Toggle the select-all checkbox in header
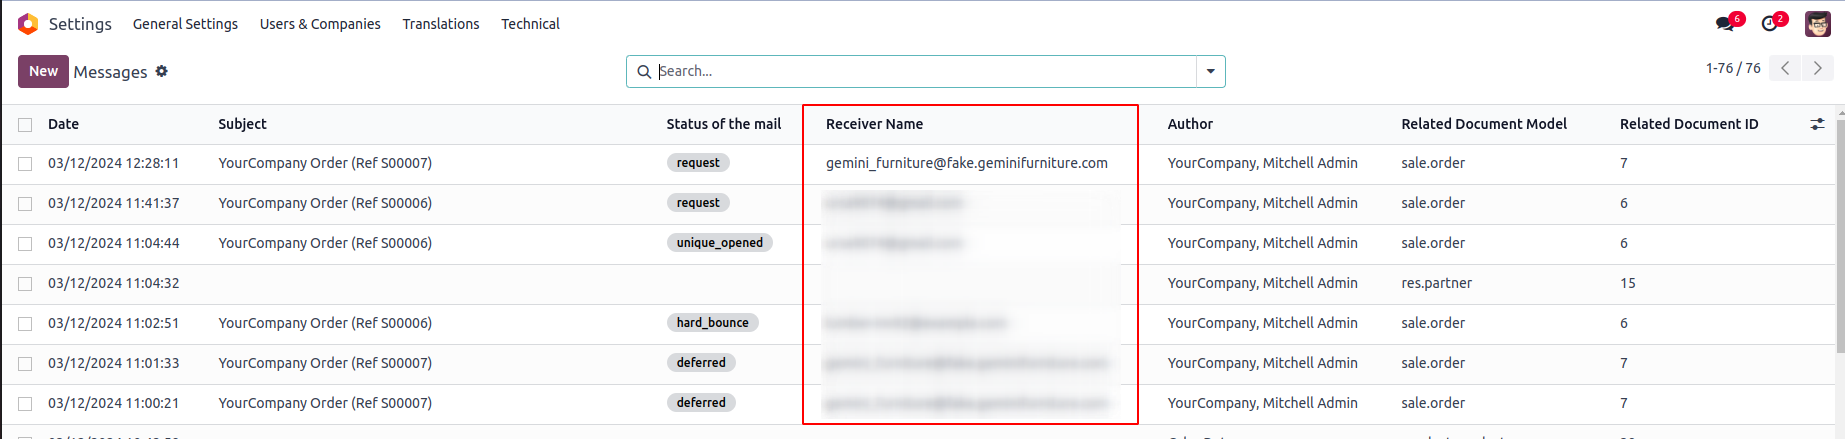The width and height of the screenshot is (1845, 439). pyautogui.click(x=25, y=125)
